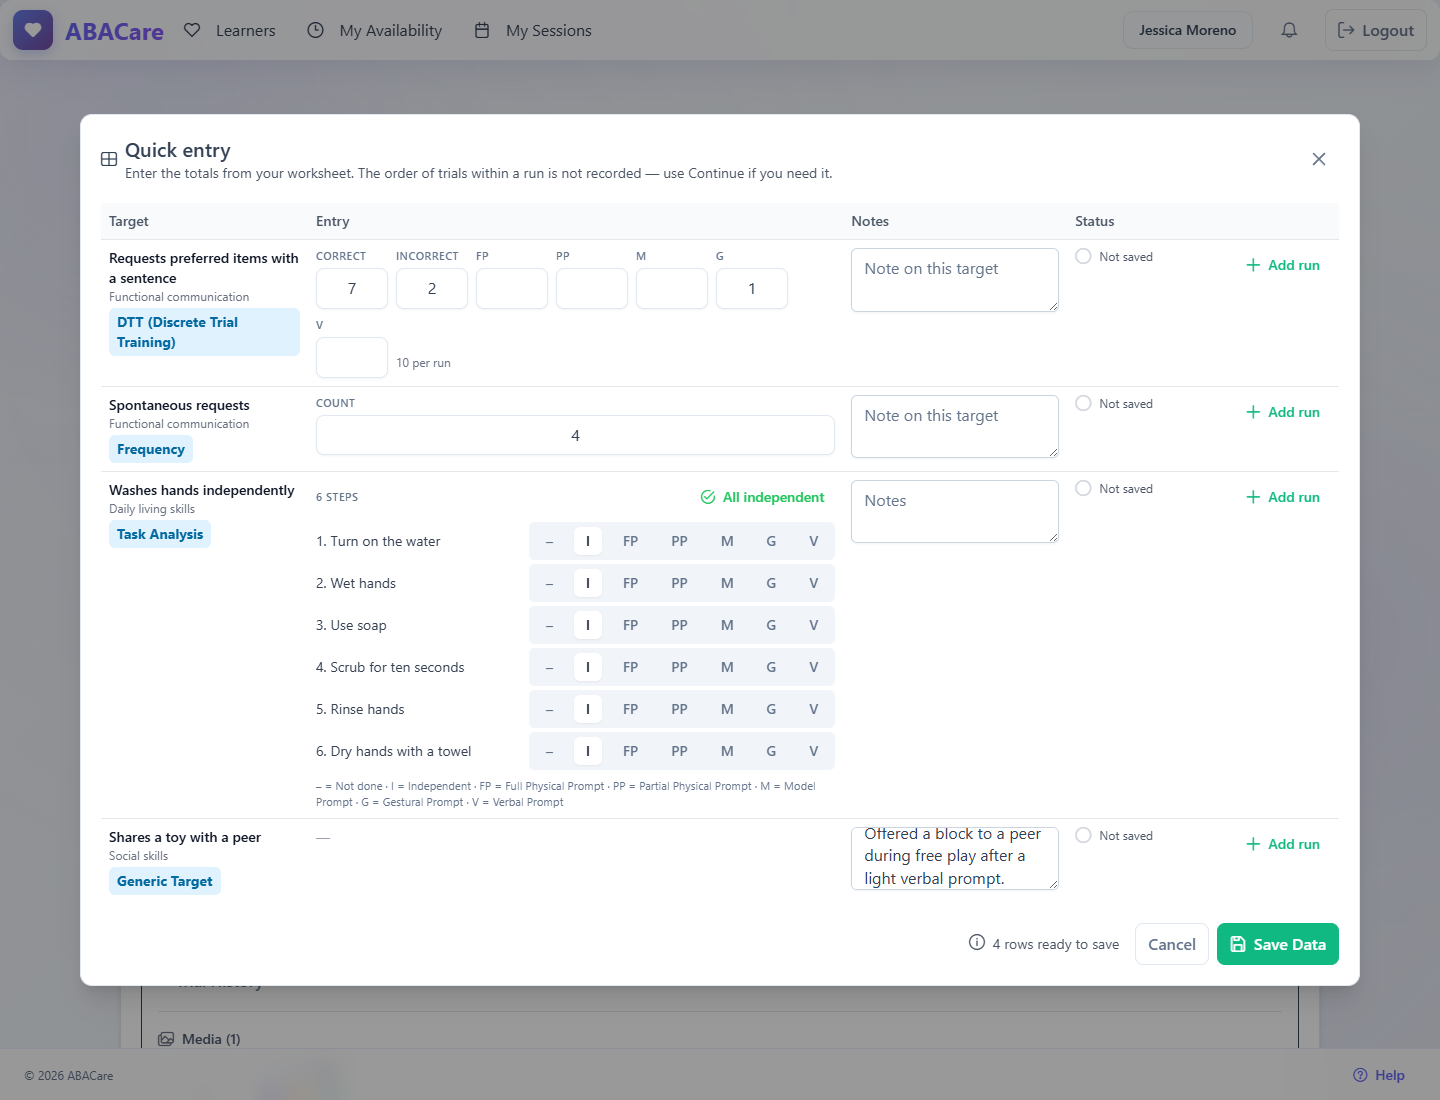Screen dimensions: 1440x1100
Task: Mark all hand-washing steps independent
Action: (763, 497)
